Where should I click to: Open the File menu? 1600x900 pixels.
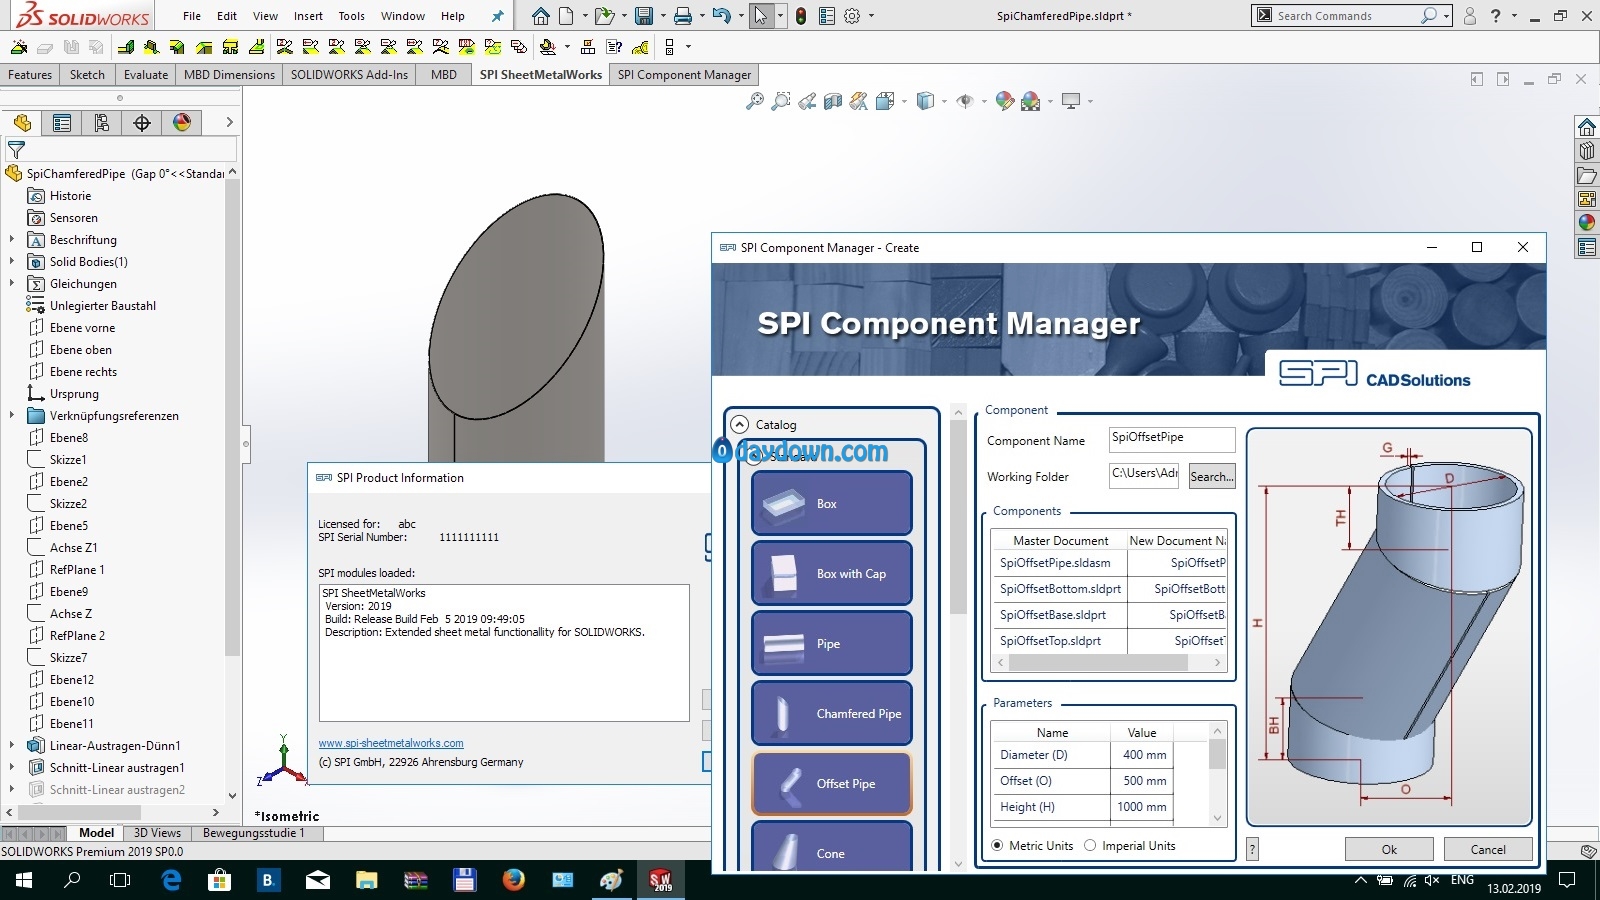pyautogui.click(x=192, y=16)
